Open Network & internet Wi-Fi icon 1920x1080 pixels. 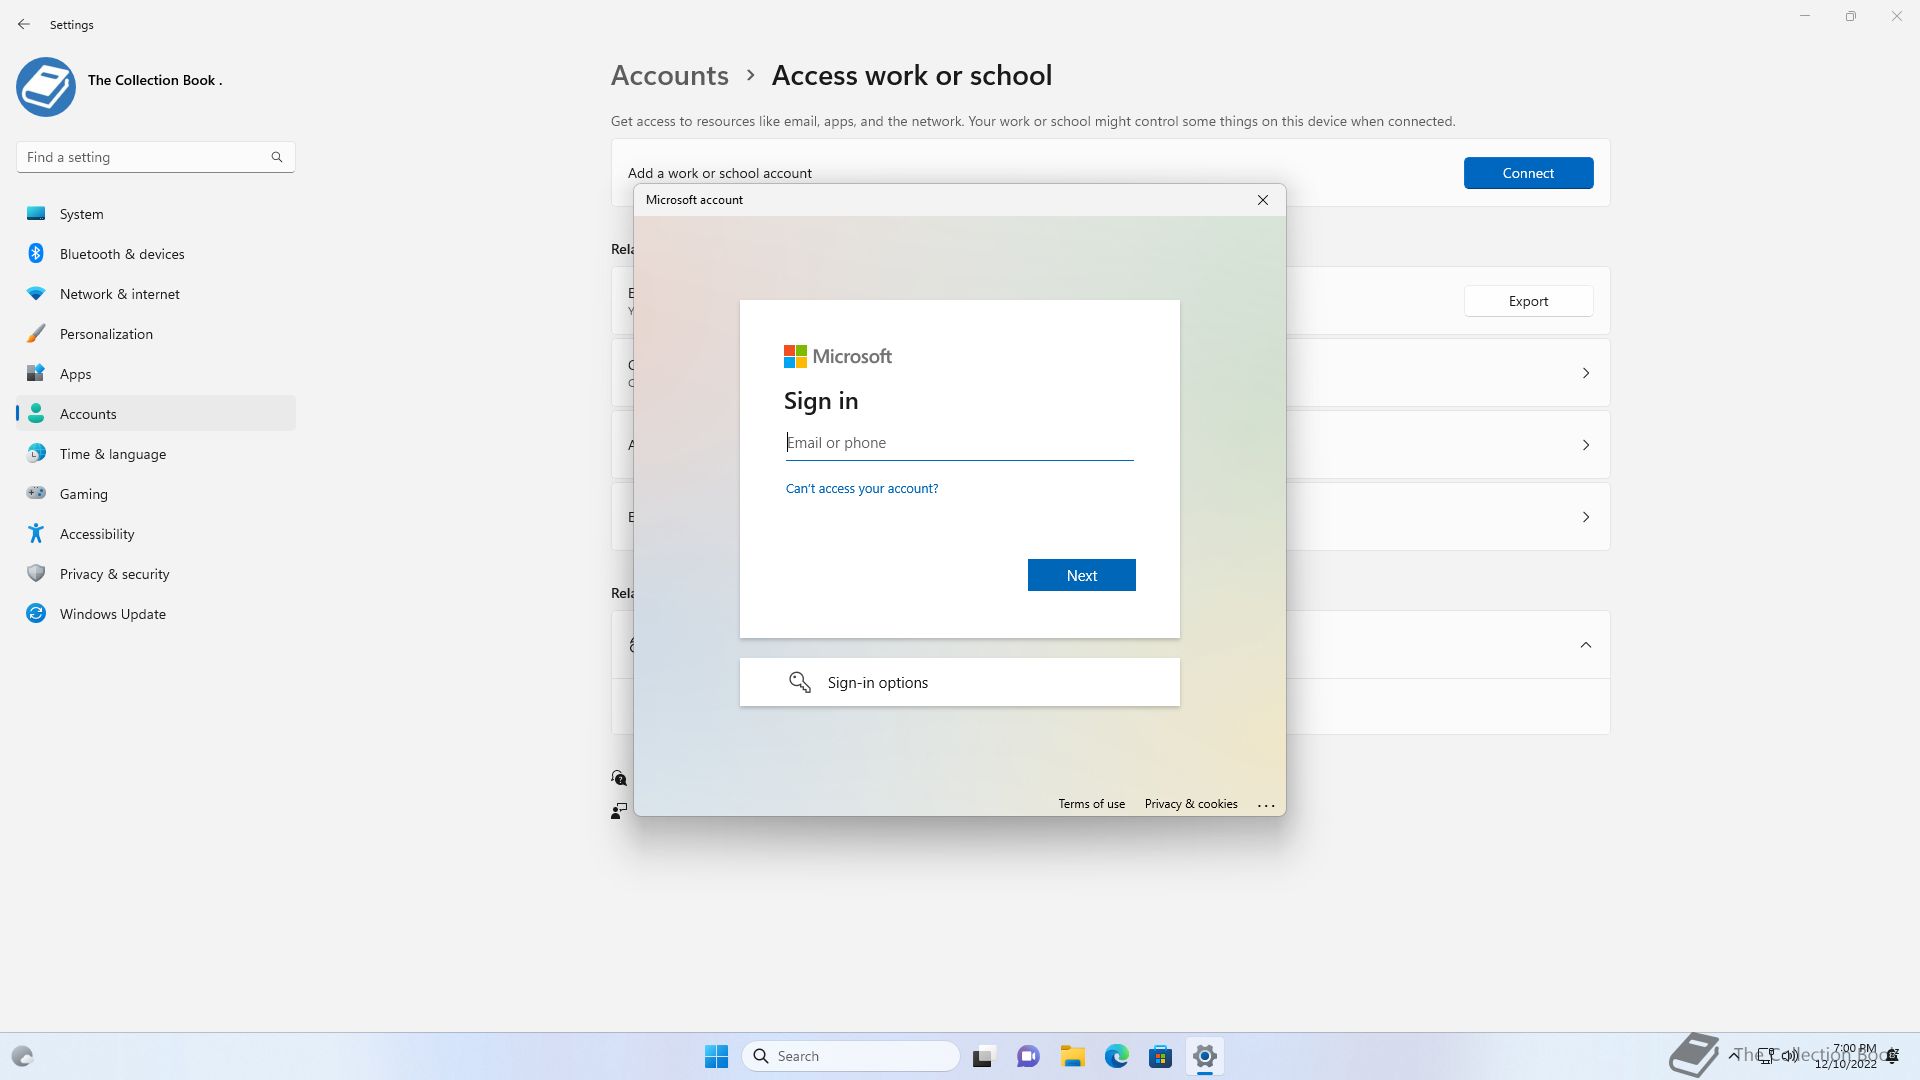pyautogui.click(x=36, y=293)
